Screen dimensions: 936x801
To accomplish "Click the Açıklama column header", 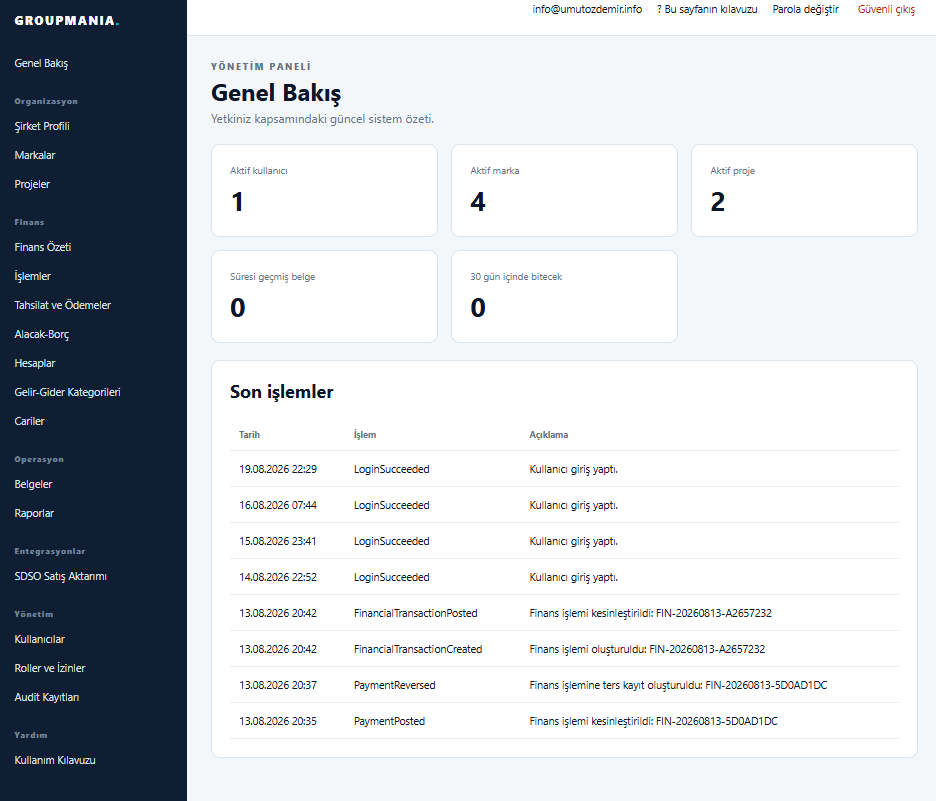I will (x=549, y=435).
